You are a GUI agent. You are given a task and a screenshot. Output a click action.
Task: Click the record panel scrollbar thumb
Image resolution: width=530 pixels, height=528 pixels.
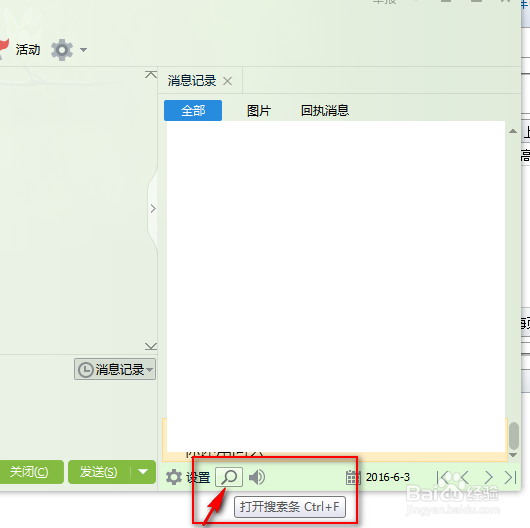point(514,436)
